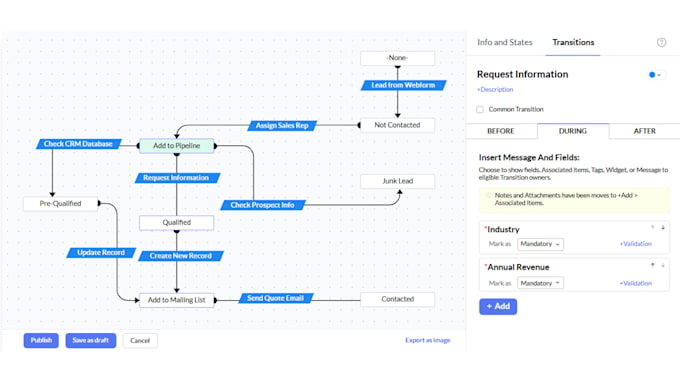Click the Export as image link
Viewport: 680px width, 383px height.
pyautogui.click(x=428, y=340)
